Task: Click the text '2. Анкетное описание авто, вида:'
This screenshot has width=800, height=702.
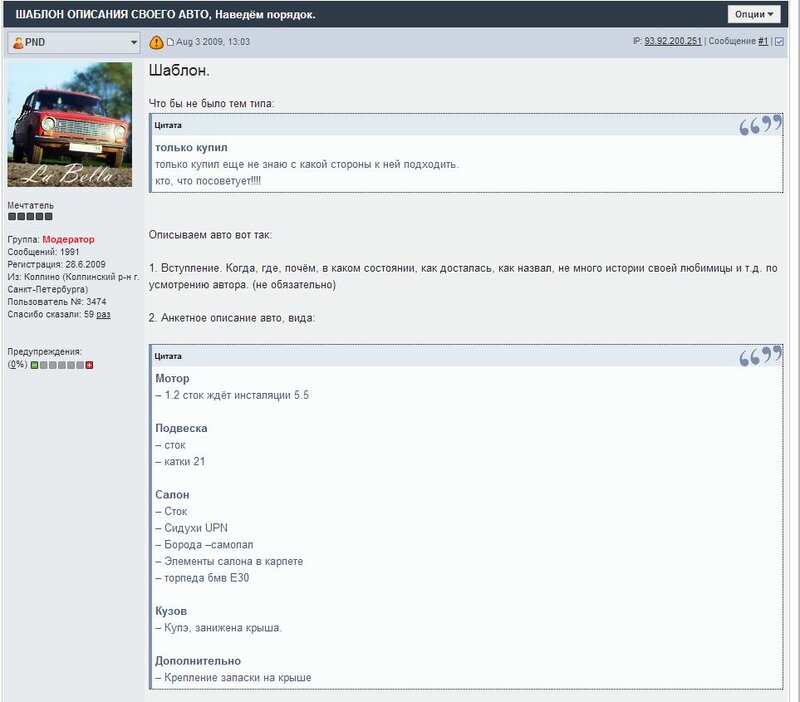Action: click(232, 318)
